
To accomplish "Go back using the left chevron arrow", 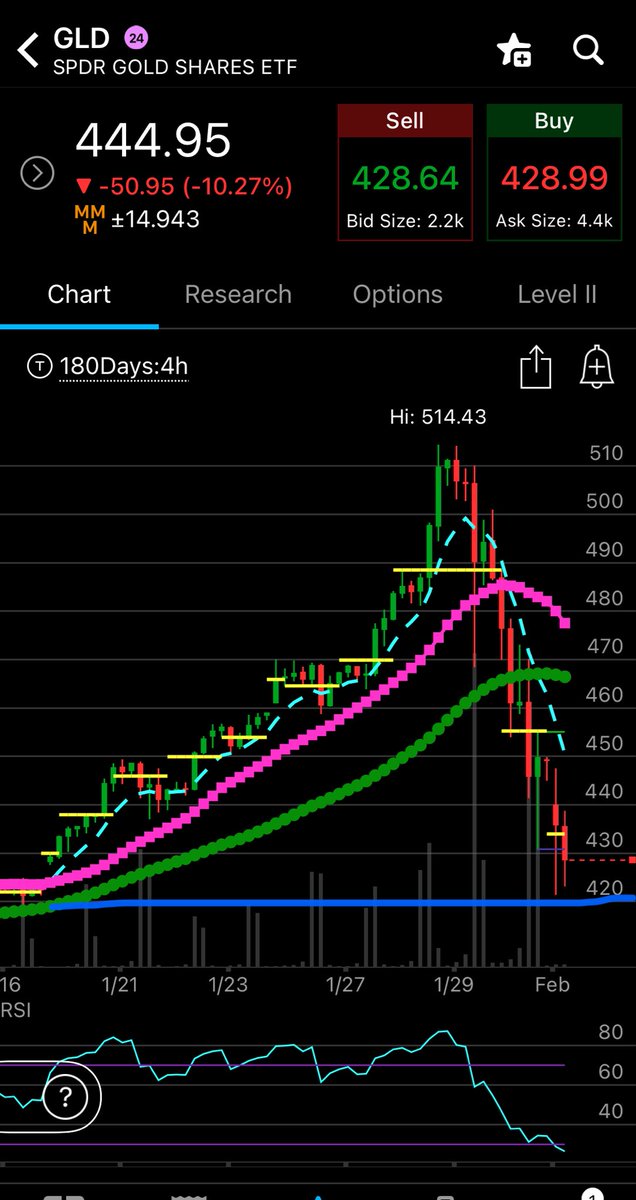I will coord(28,50).
